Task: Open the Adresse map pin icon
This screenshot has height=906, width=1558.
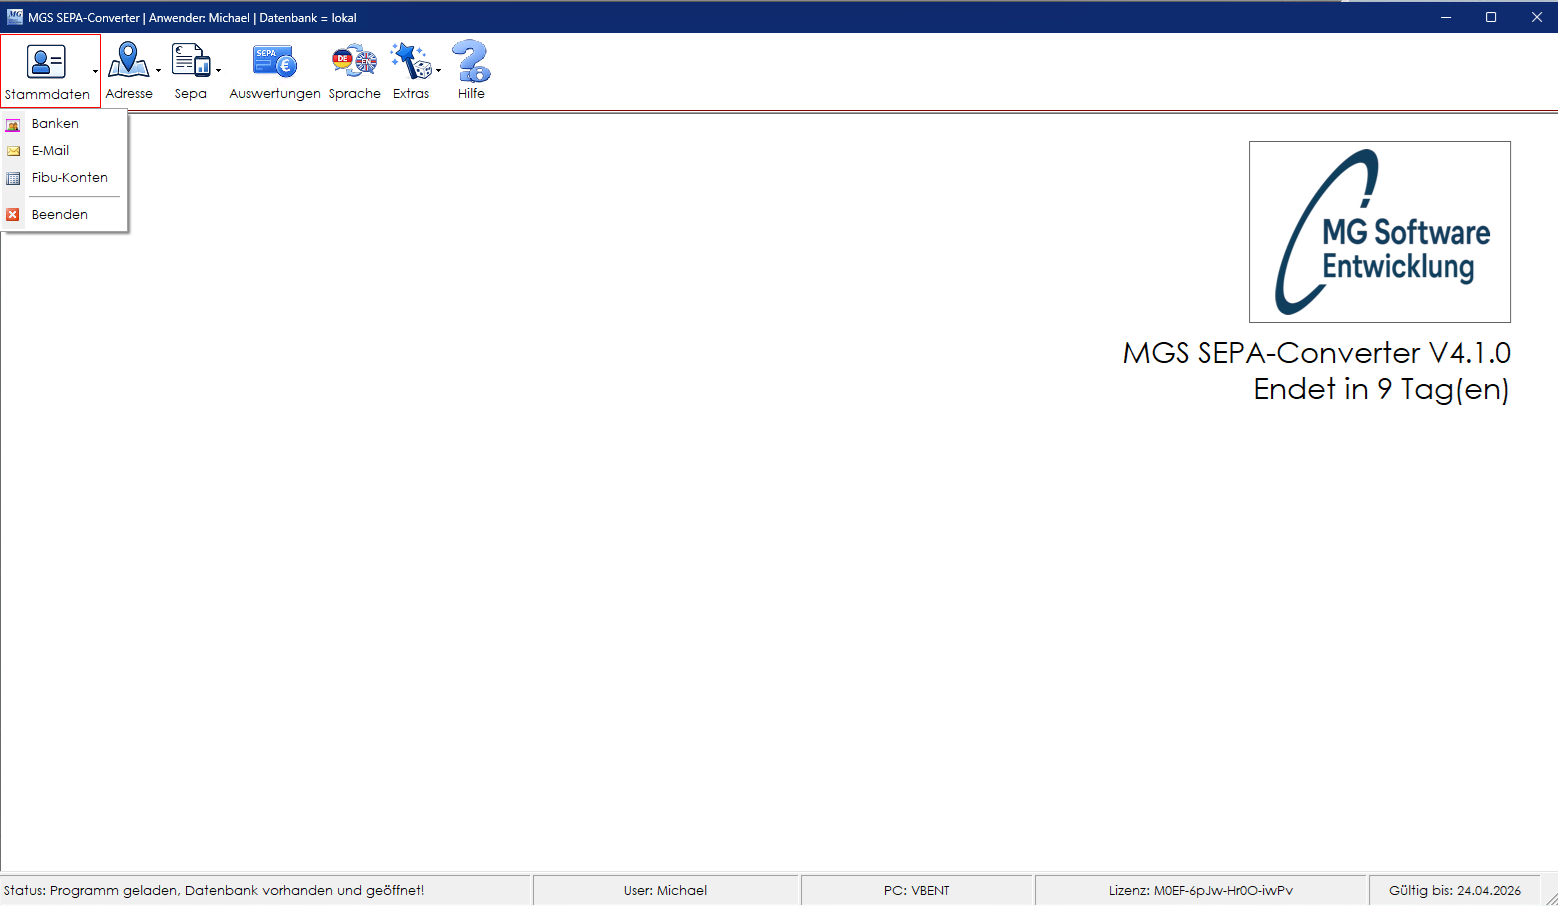Action: [x=128, y=61]
